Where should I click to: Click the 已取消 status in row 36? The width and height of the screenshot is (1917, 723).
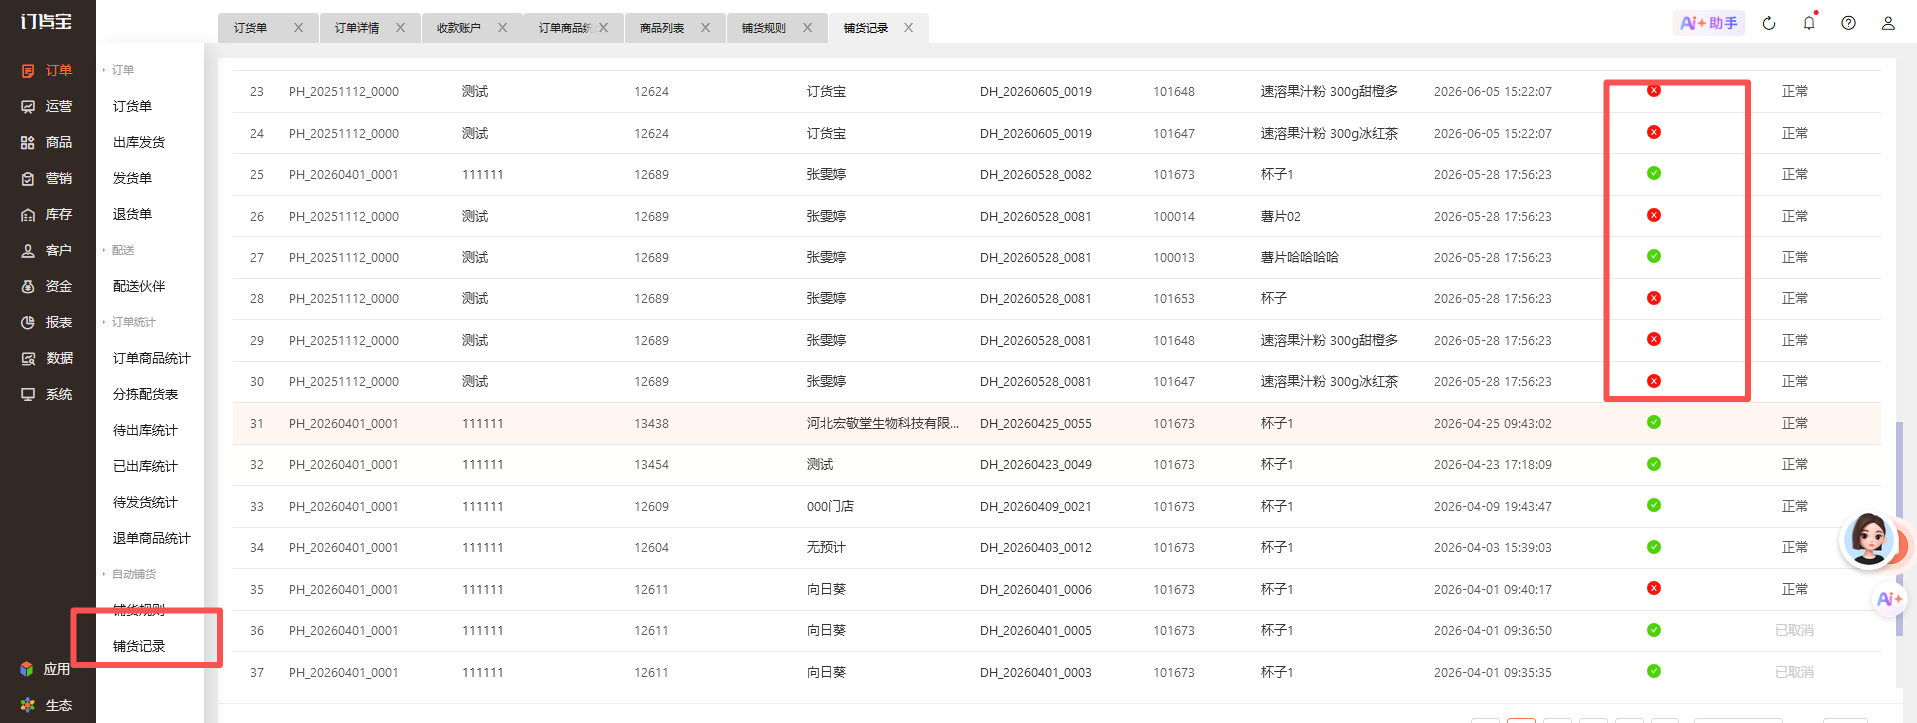tap(1794, 630)
